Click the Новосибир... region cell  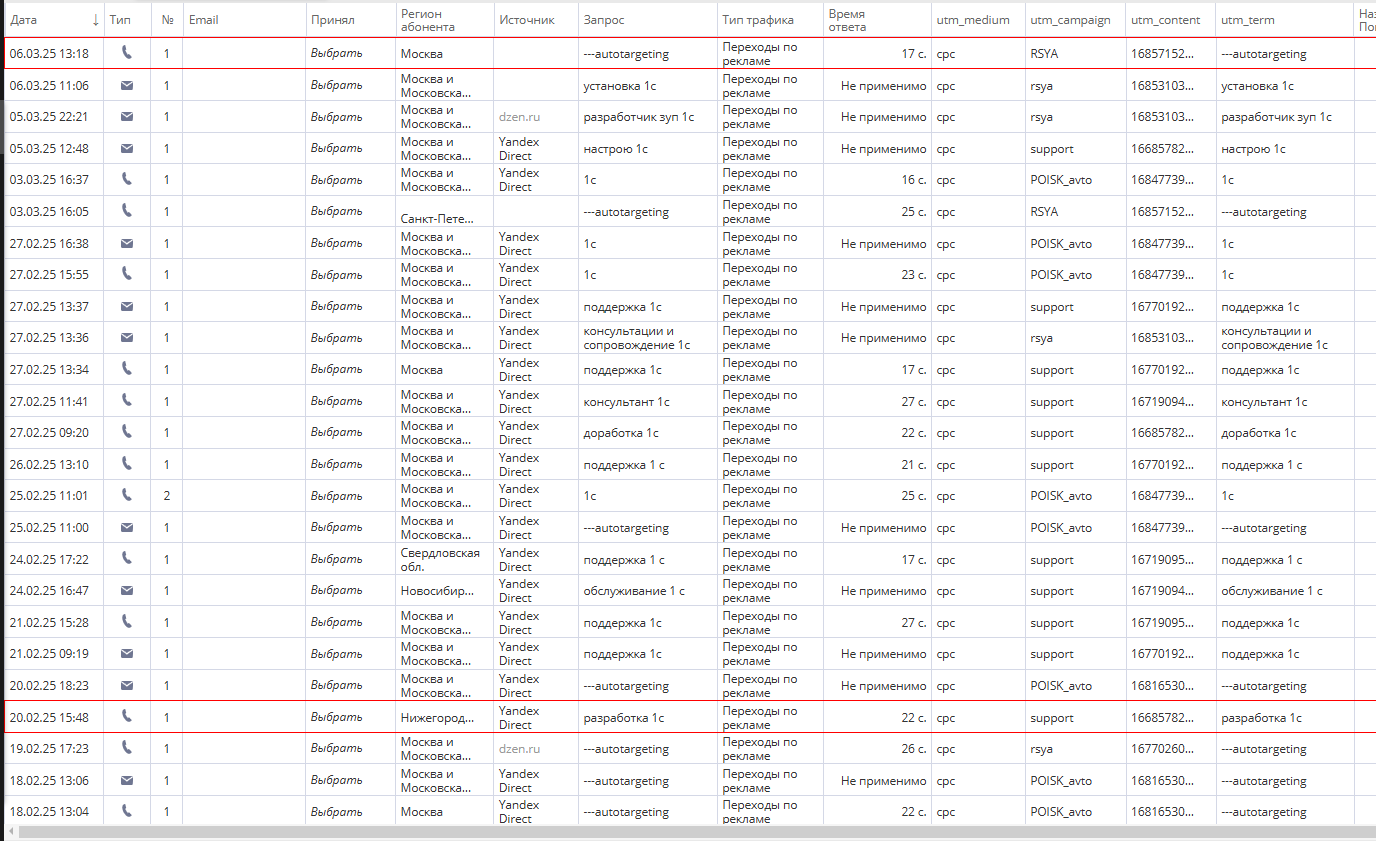point(437,591)
